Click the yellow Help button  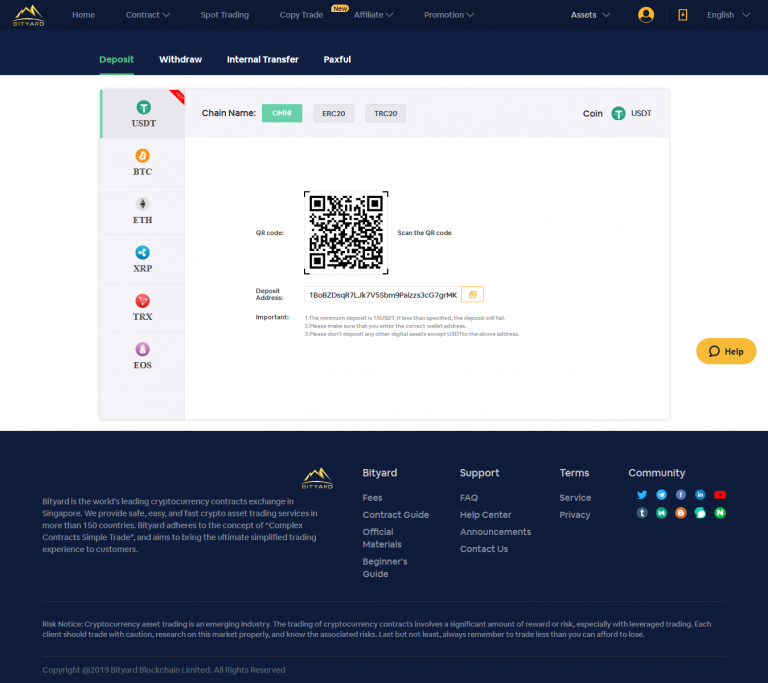(726, 351)
